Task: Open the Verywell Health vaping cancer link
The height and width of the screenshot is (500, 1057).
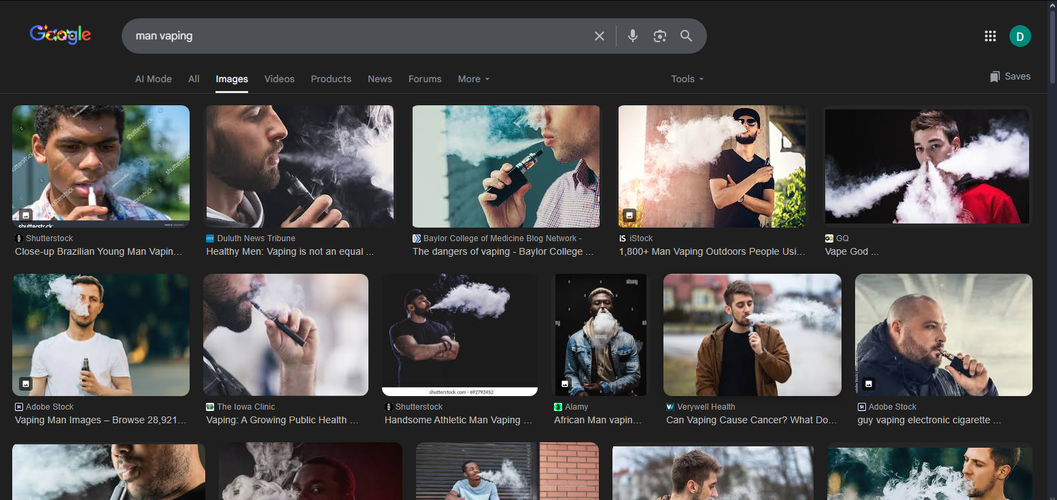Action: 751,421
